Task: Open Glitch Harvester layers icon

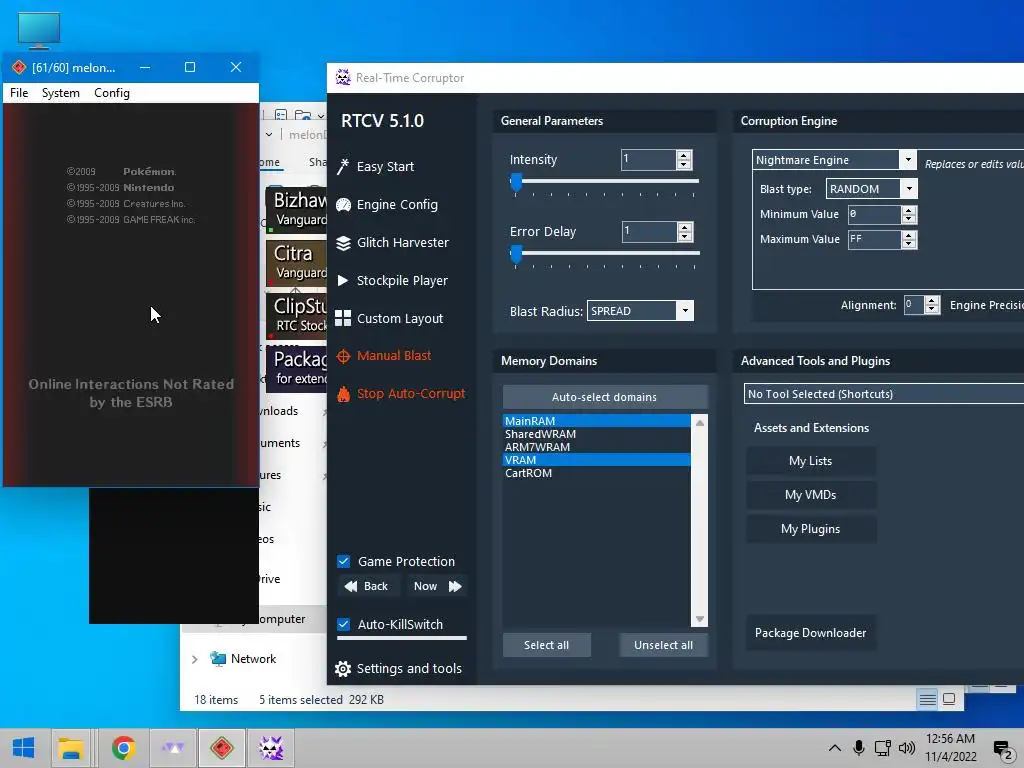Action: [x=343, y=243]
